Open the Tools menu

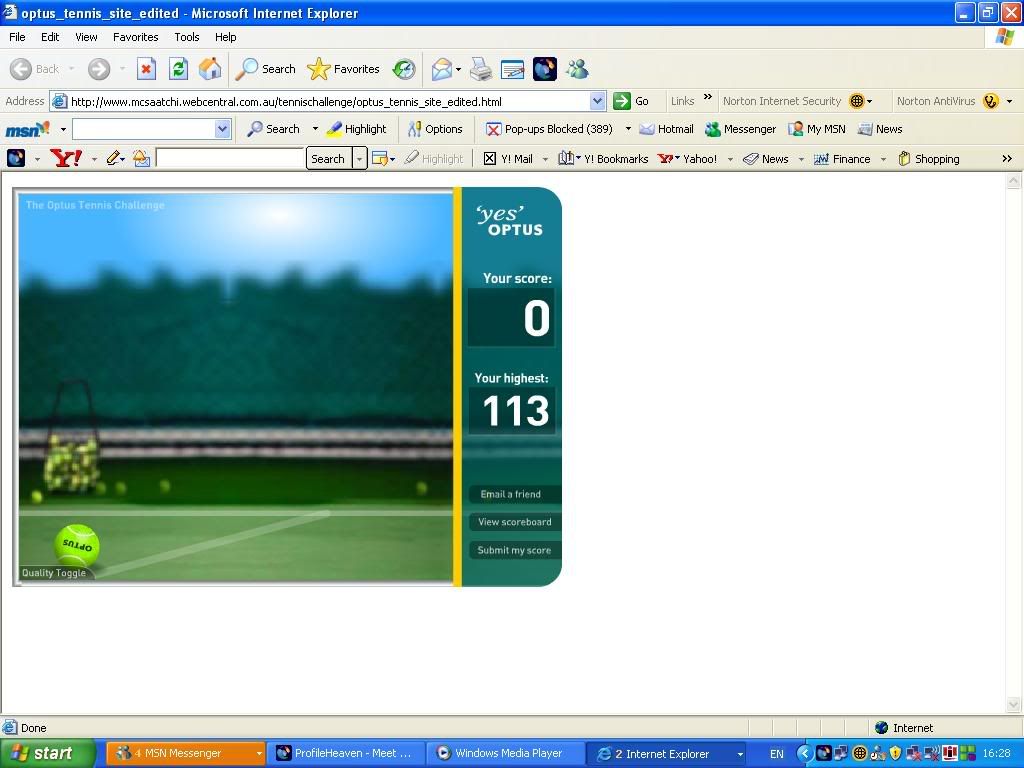coord(187,37)
